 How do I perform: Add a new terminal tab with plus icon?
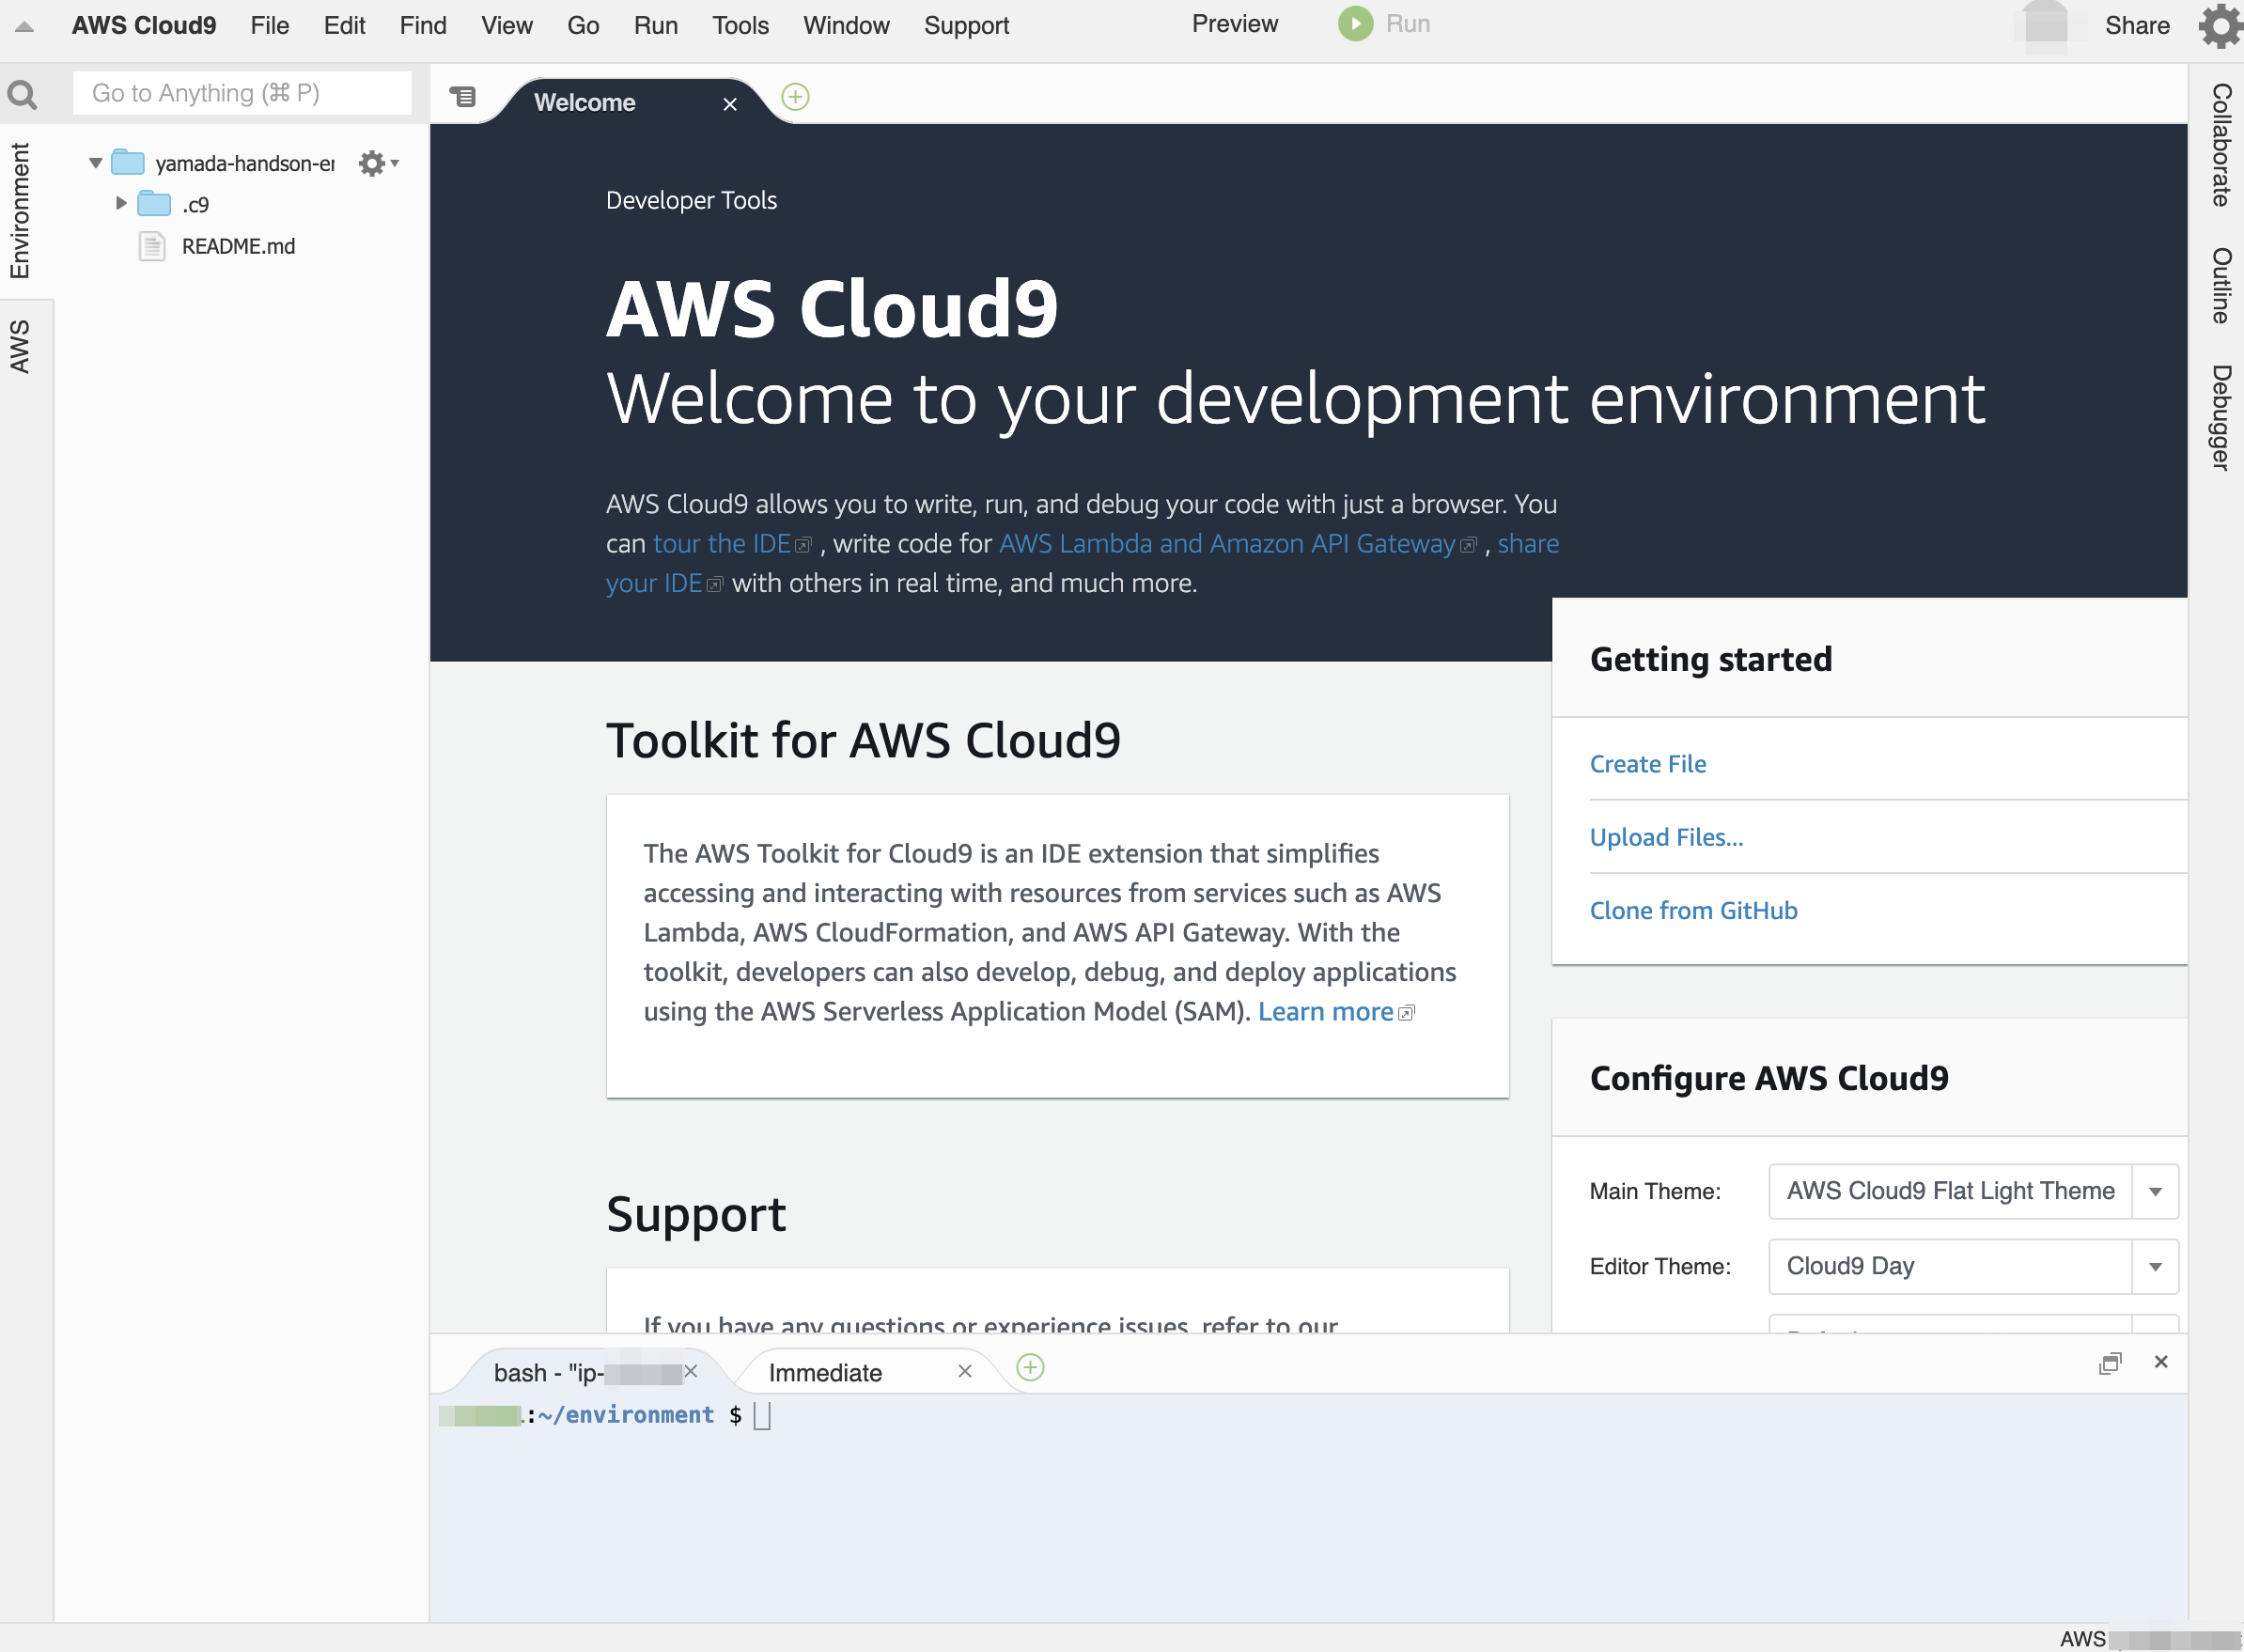[x=1030, y=1367]
